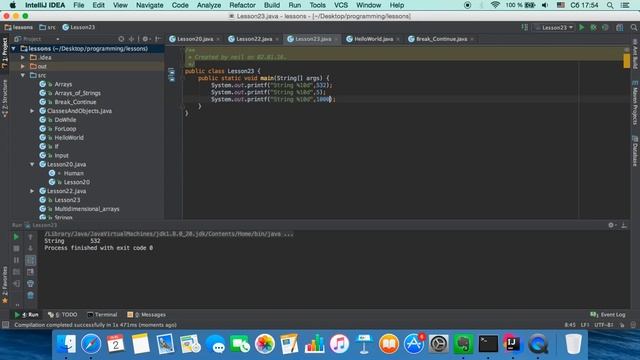The width and height of the screenshot is (640, 360).
Task: Click the editor error stripe warning marker
Action: point(627,62)
